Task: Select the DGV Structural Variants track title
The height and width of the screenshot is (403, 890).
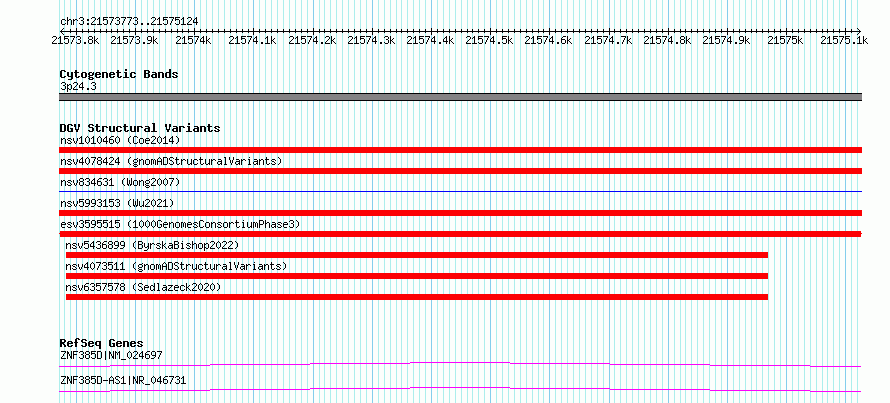Action: tap(140, 128)
